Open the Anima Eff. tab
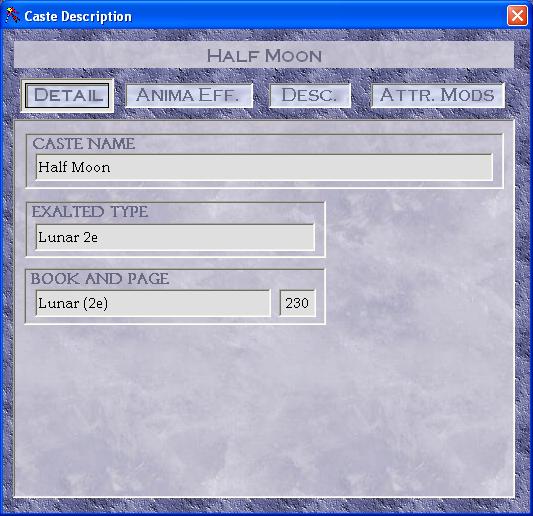The width and height of the screenshot is (533, 516). point(189,95)
